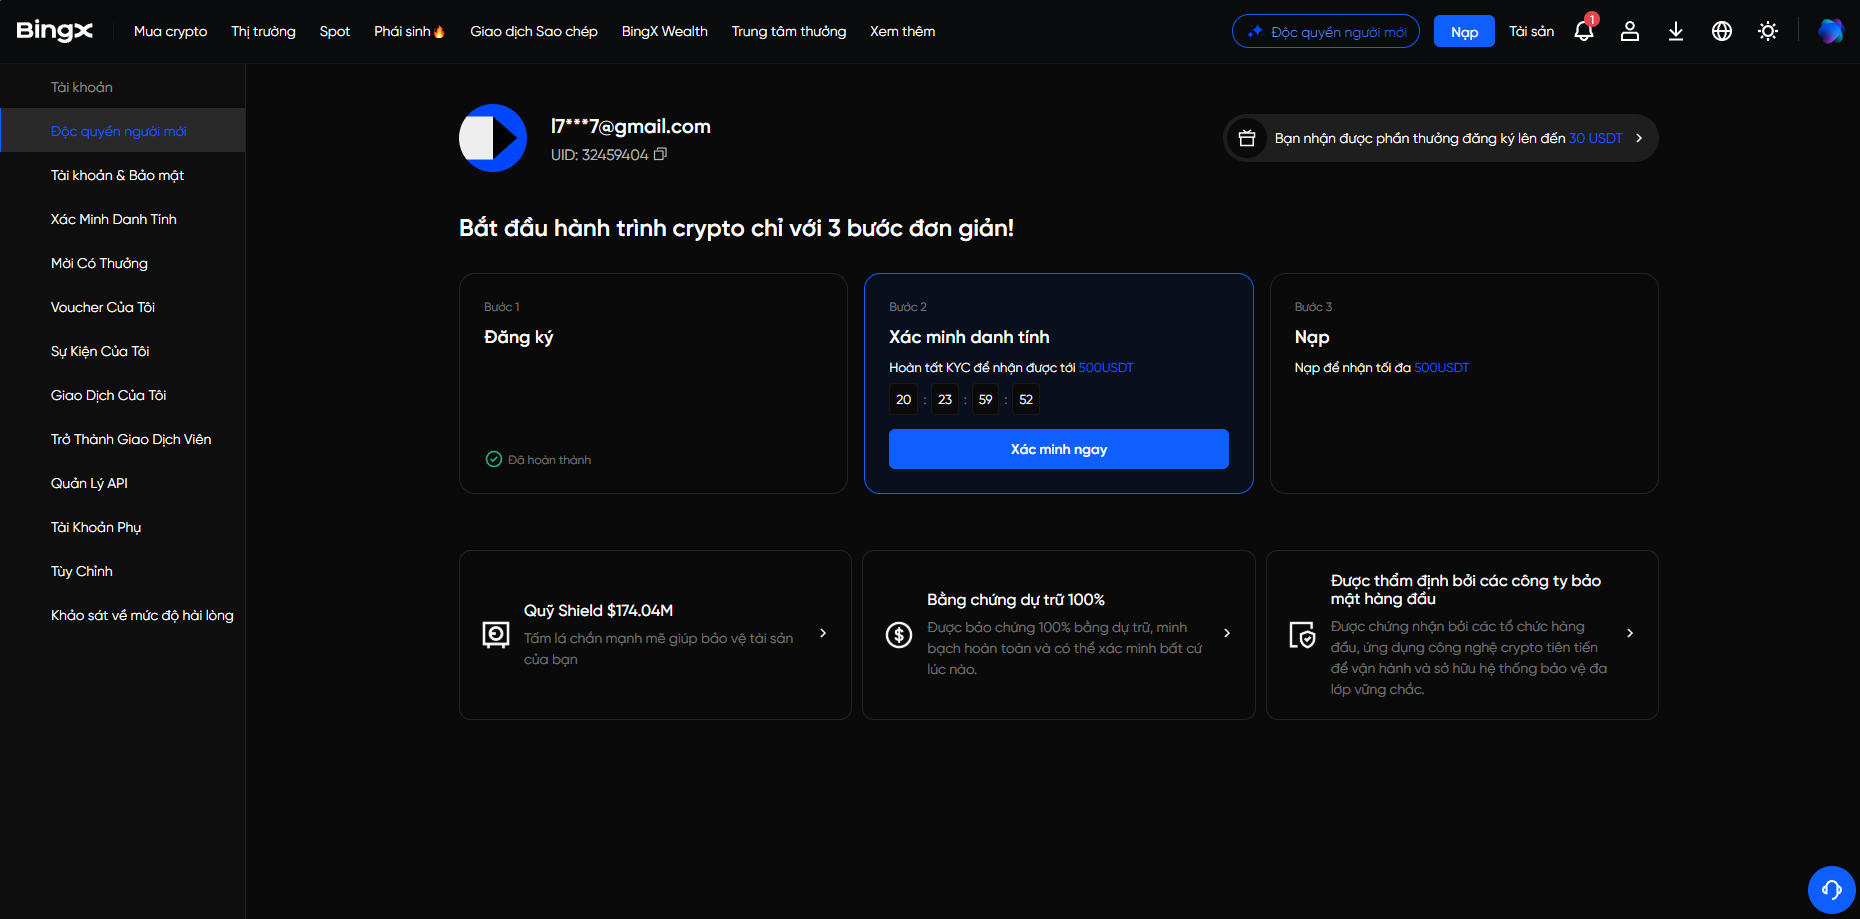Click the email l7***7@gmail.com

click(x=631, y=126)
